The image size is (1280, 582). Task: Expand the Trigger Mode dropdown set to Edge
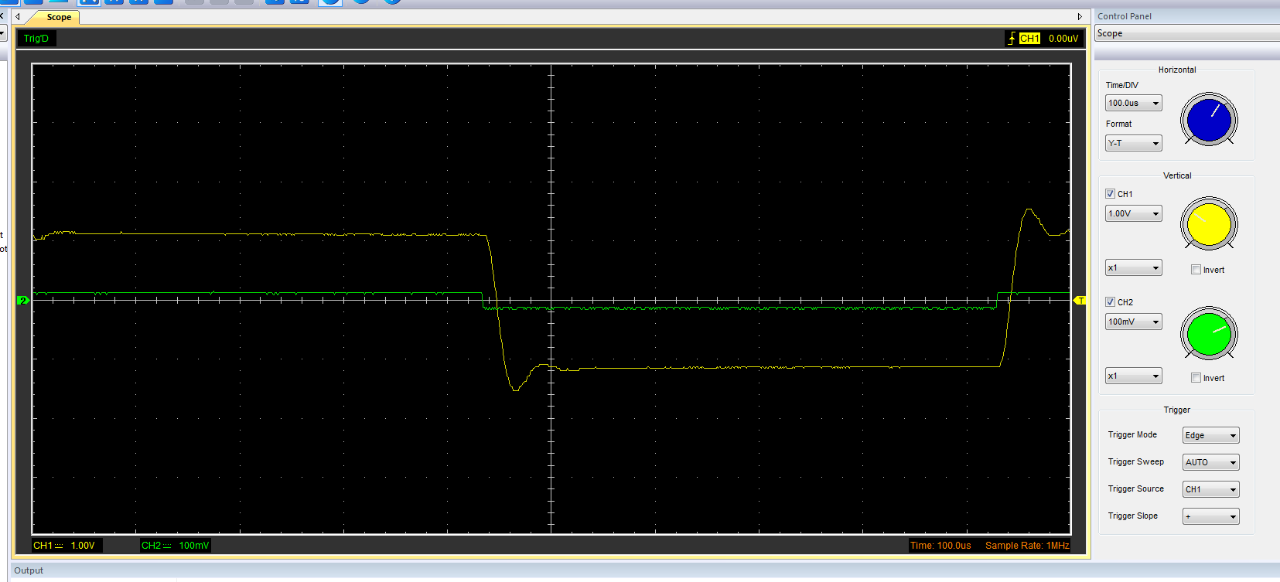(x=1210, y=435)
